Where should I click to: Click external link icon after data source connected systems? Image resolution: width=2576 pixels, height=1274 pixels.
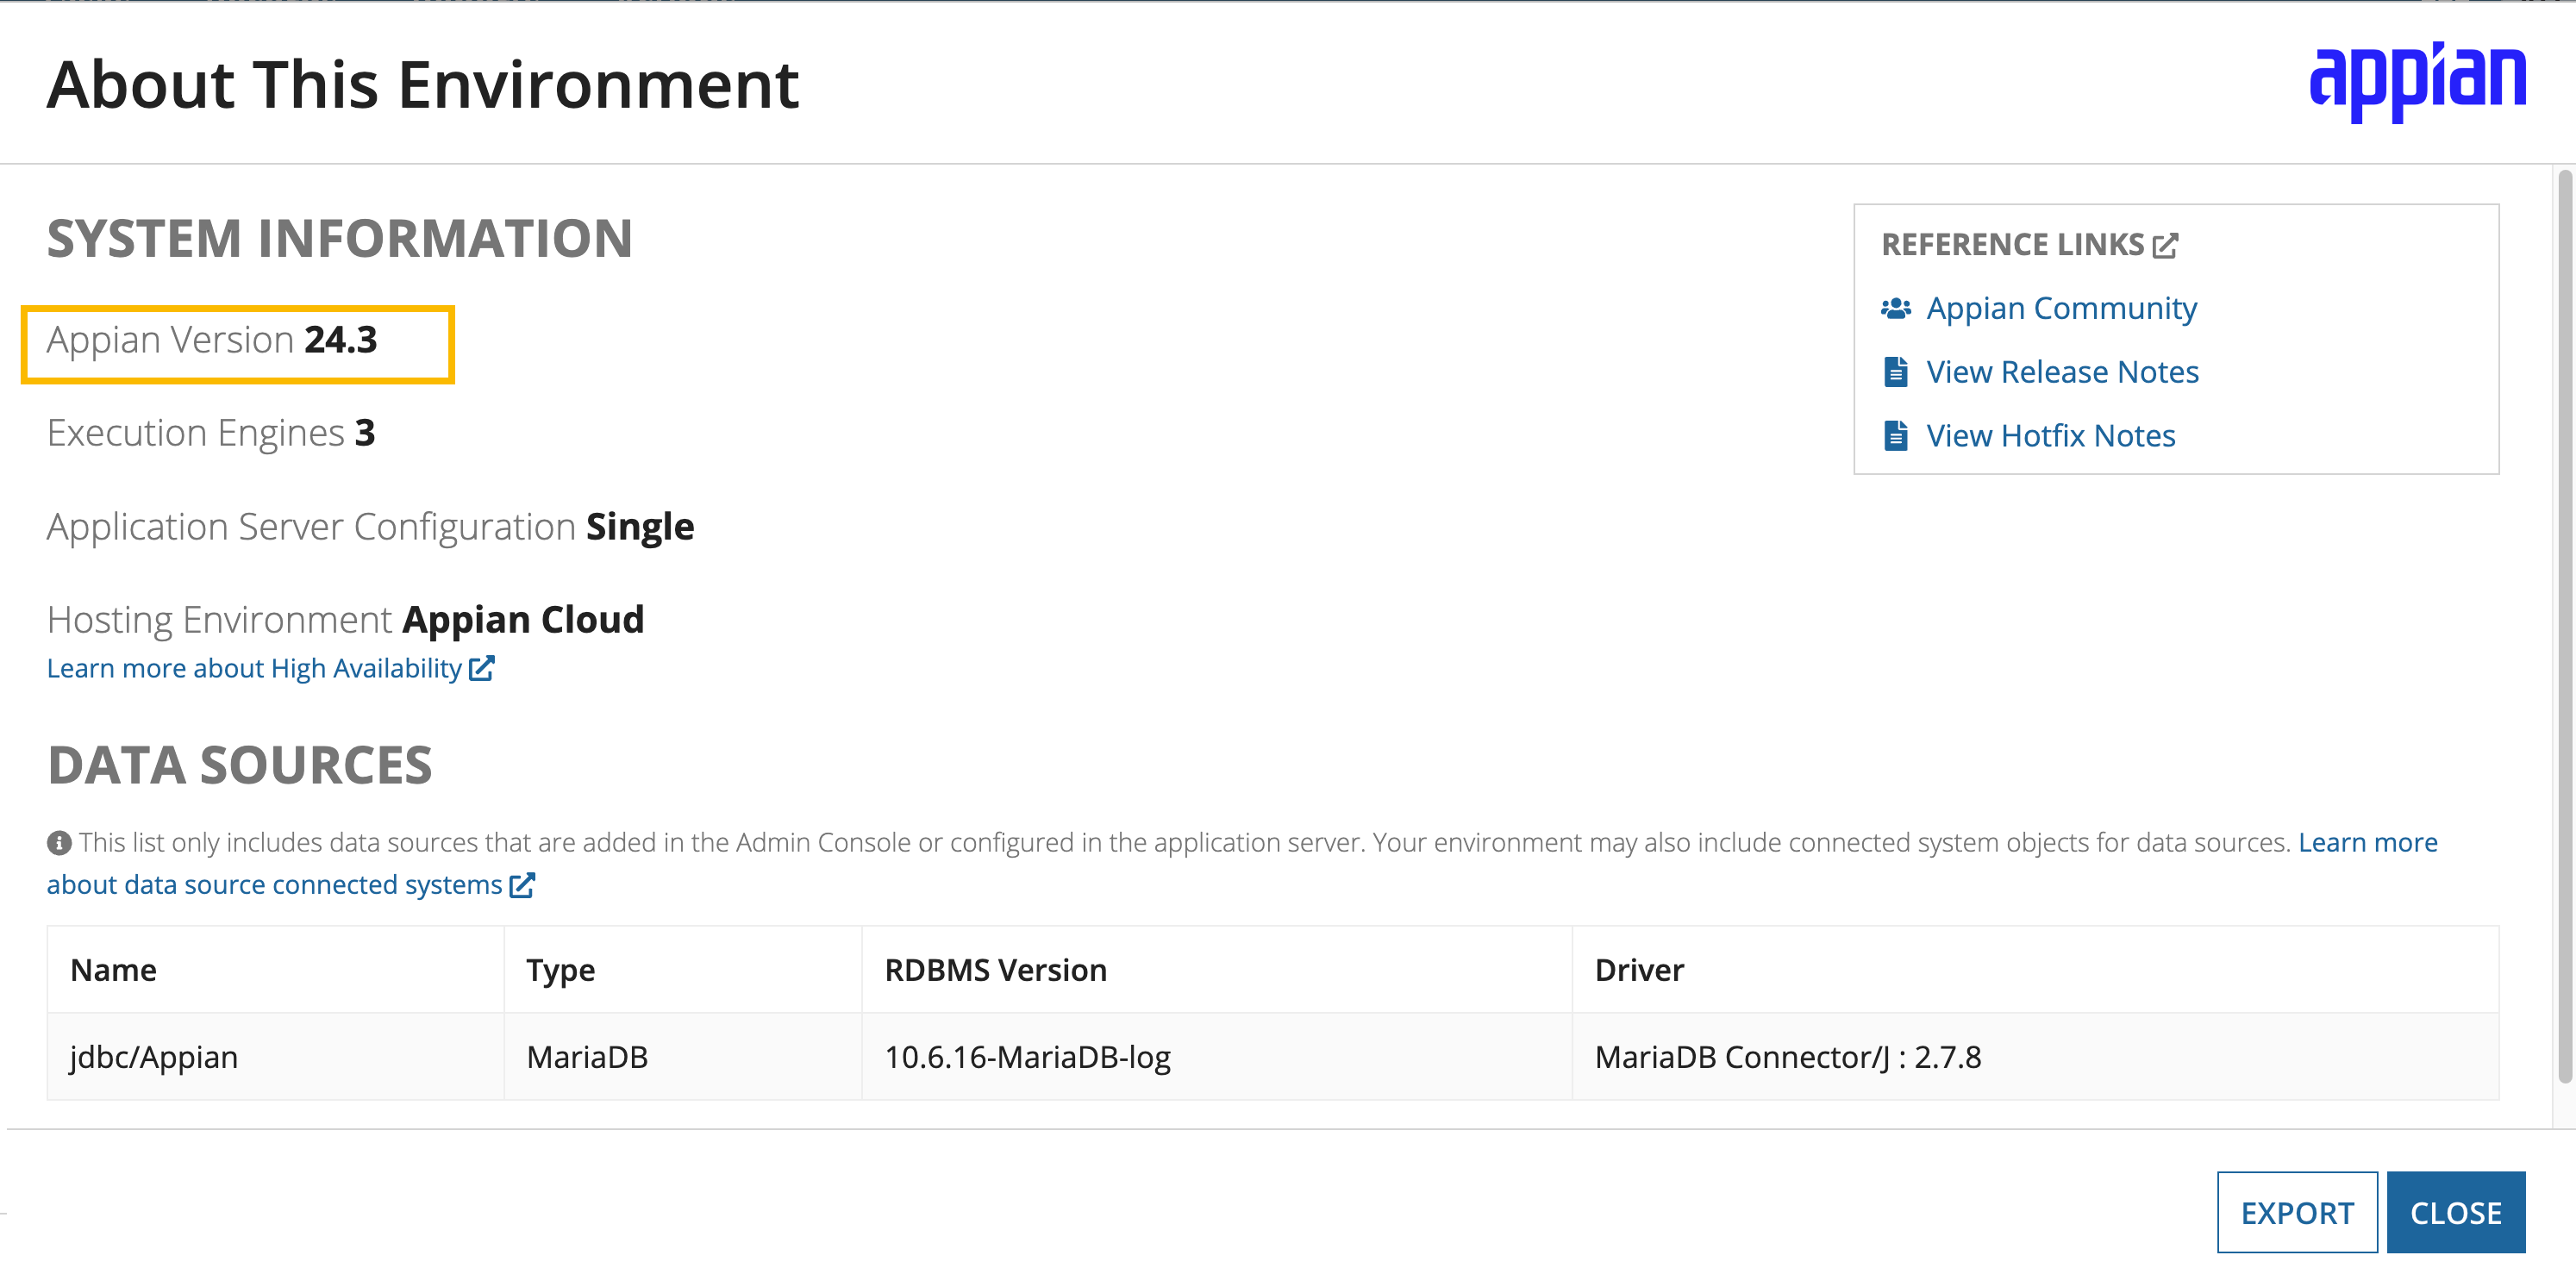click(x=522, y=885)
